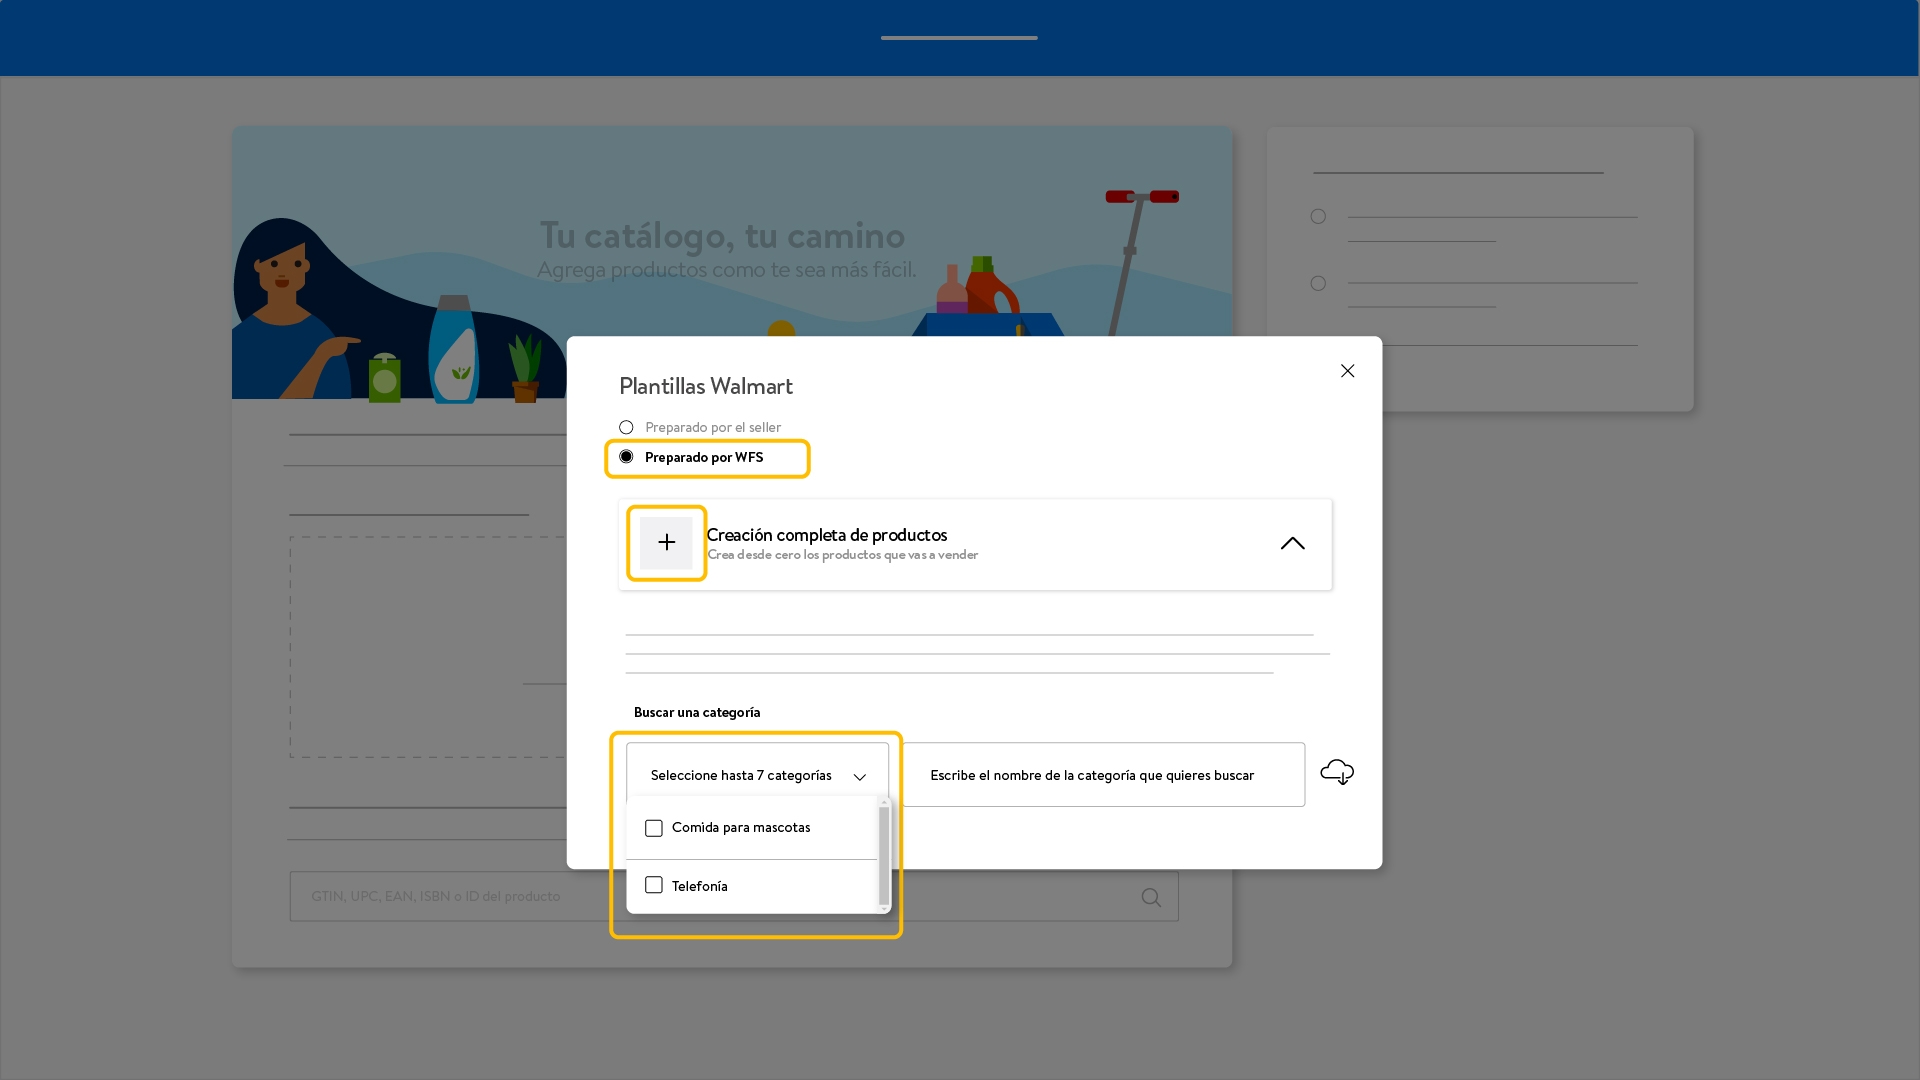Check the 'Comida para mascotas' checkbox
This screenshot has width=1920, height=1080.
pos(654,828)
